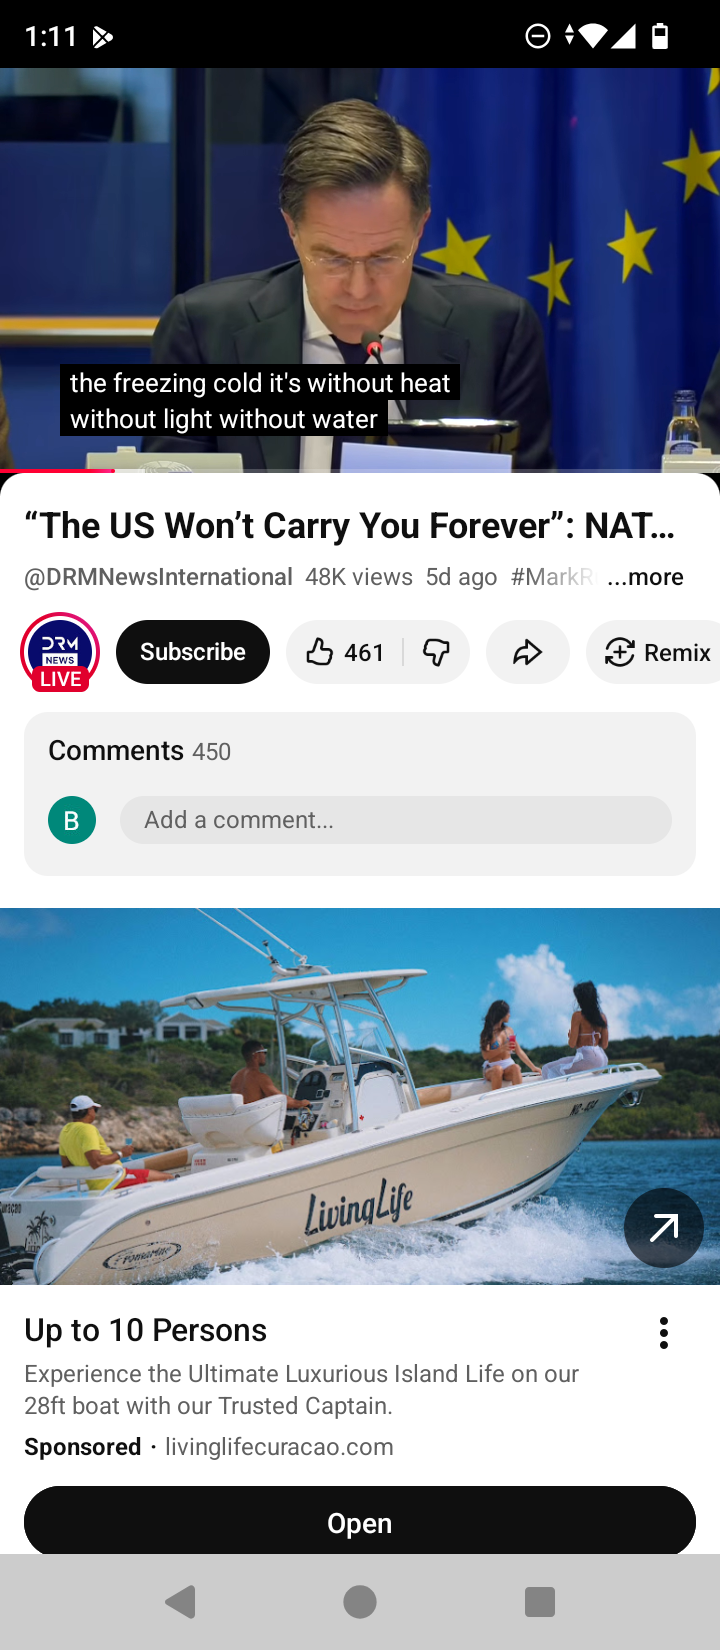Screen dimensions: 720x1650
Task: Open the Living Life Curacao ad
Action: point(360,1522)
